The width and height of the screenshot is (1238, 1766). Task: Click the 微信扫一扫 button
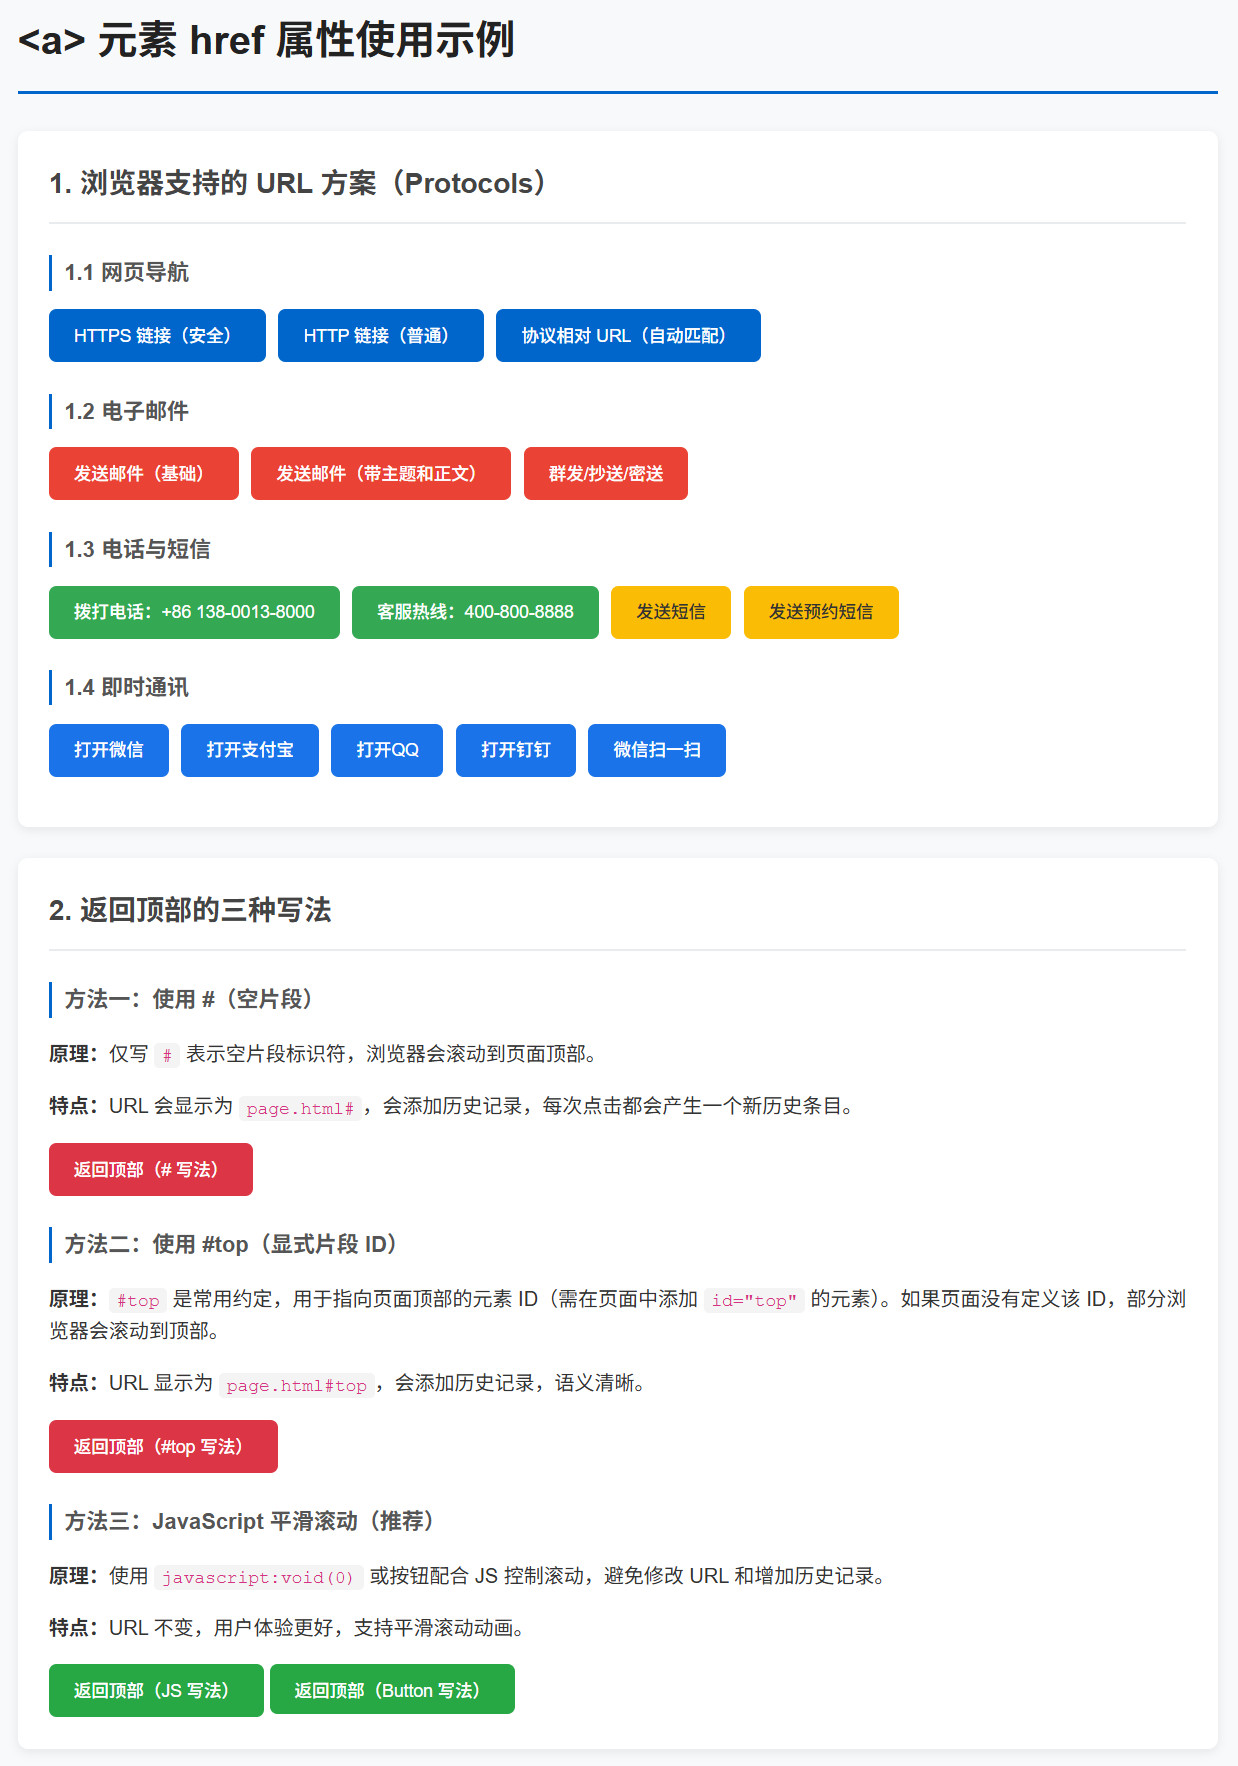657,750
